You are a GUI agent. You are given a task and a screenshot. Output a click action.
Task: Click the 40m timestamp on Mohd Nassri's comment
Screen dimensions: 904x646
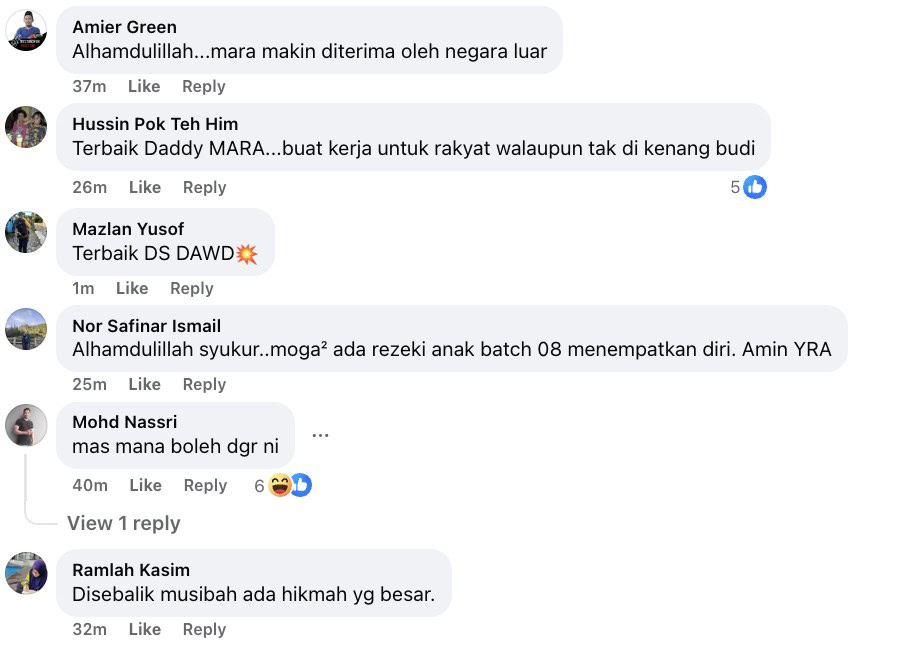click(90, 485)
